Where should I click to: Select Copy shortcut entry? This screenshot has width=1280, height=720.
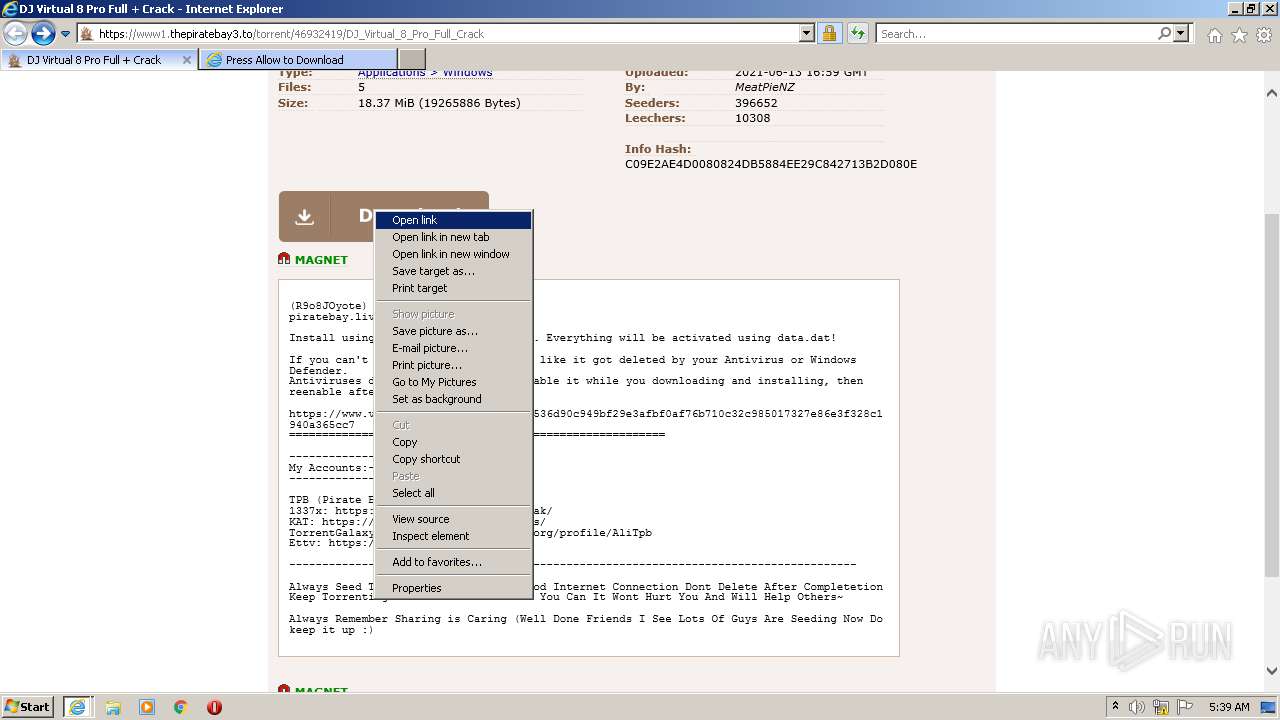(x=453, y=459)
